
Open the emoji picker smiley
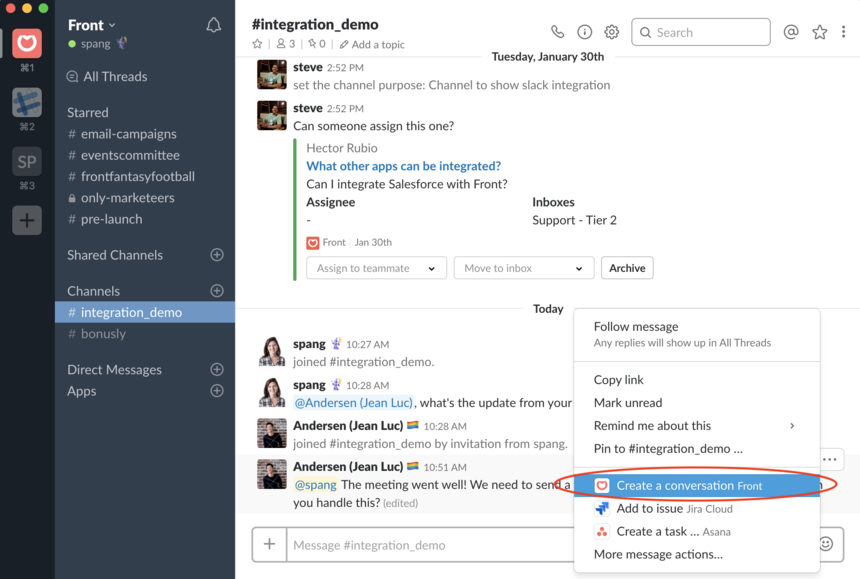click(x=826, y=544)
